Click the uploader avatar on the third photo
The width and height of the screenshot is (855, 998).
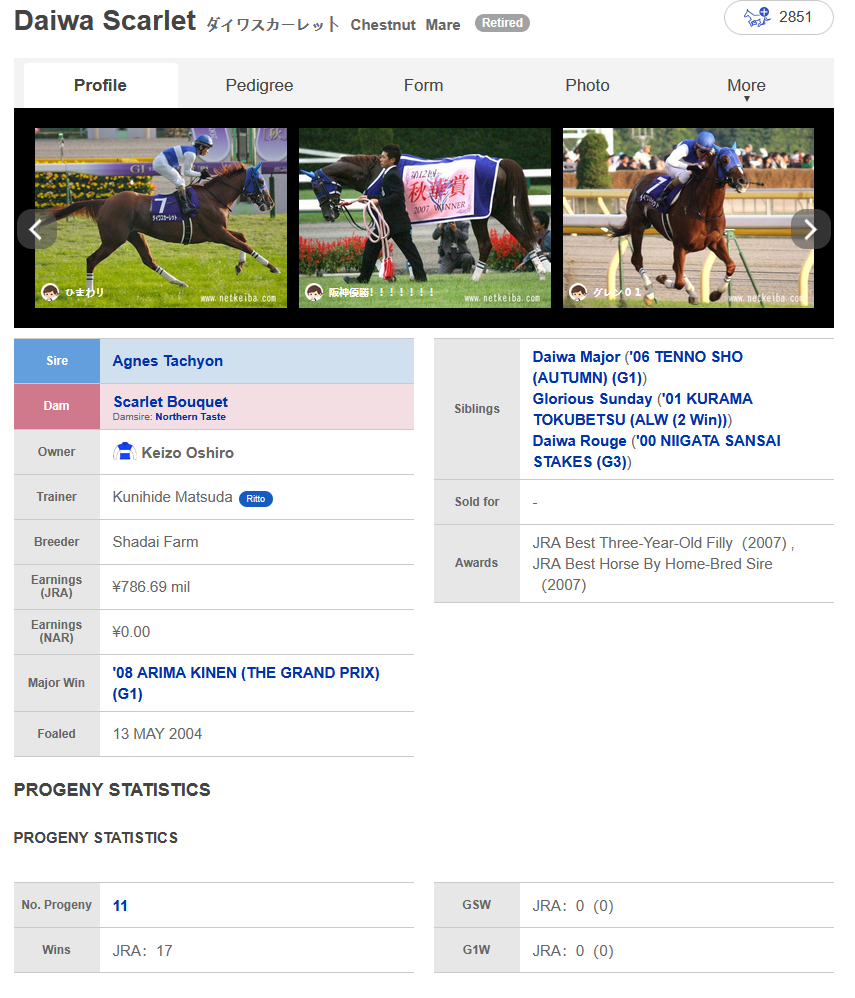pos(577,292)
